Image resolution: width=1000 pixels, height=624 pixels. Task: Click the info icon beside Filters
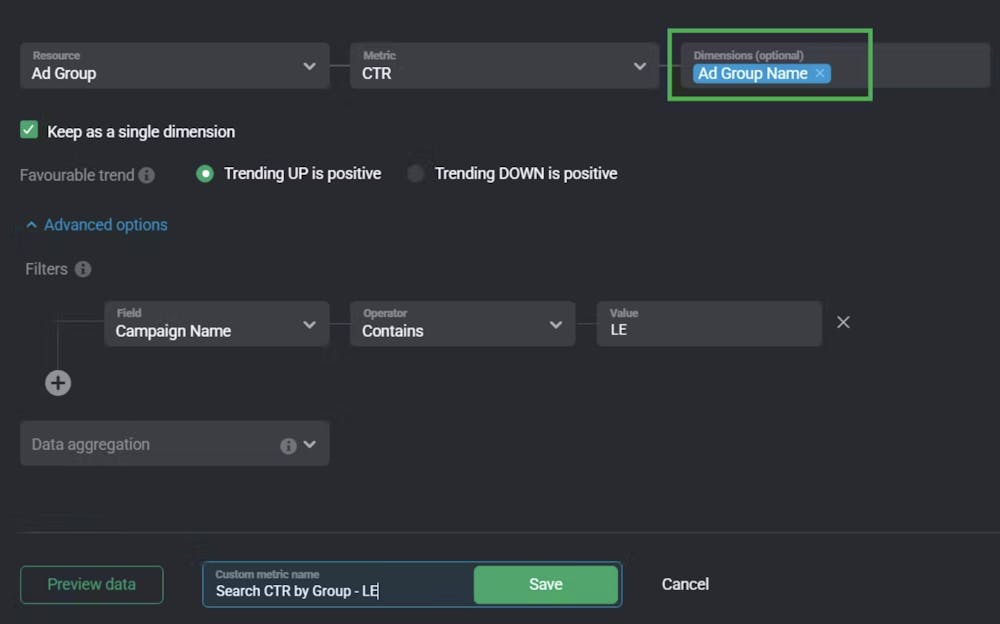(80, 269)
